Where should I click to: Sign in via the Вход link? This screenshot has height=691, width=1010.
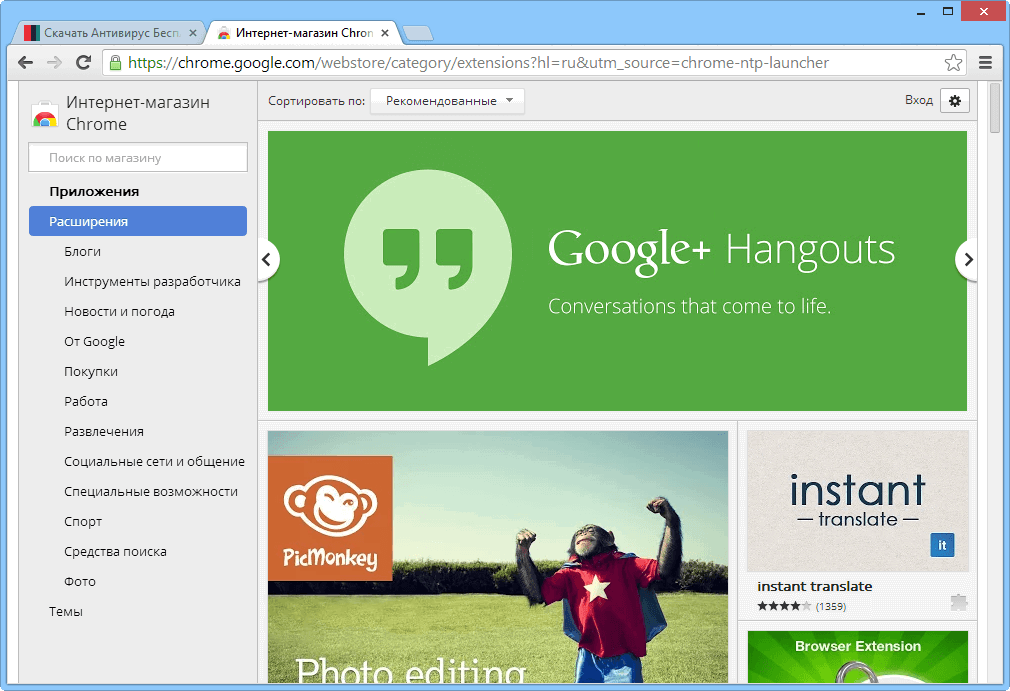pyautogui.click(x=918, y=100)
